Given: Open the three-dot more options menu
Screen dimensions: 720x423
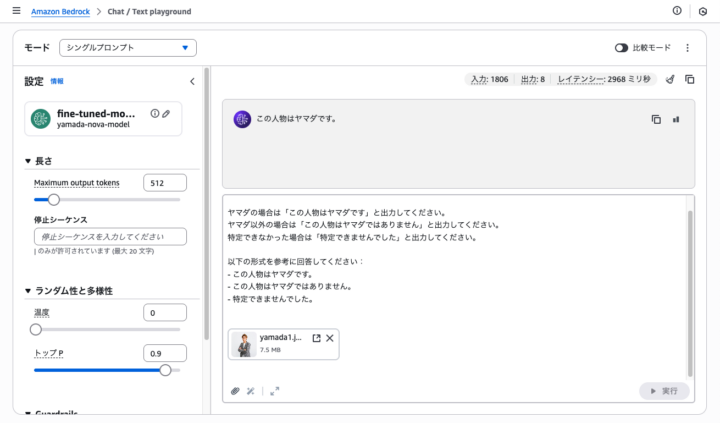Looking at the screenshot, I should tap(687, 47).
